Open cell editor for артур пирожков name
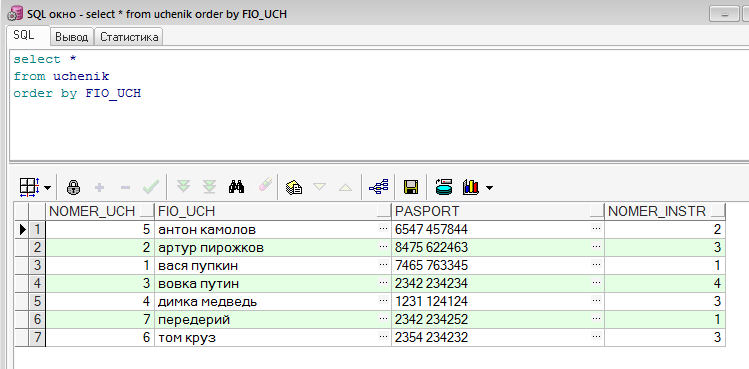The height and width of the screenshot is (369, 749). click(x=384, y=248)
